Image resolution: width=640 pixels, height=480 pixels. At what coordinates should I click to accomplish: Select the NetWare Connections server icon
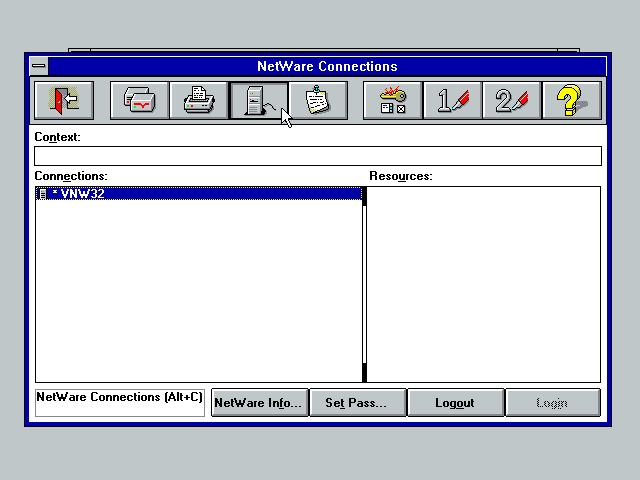(259, 100)
